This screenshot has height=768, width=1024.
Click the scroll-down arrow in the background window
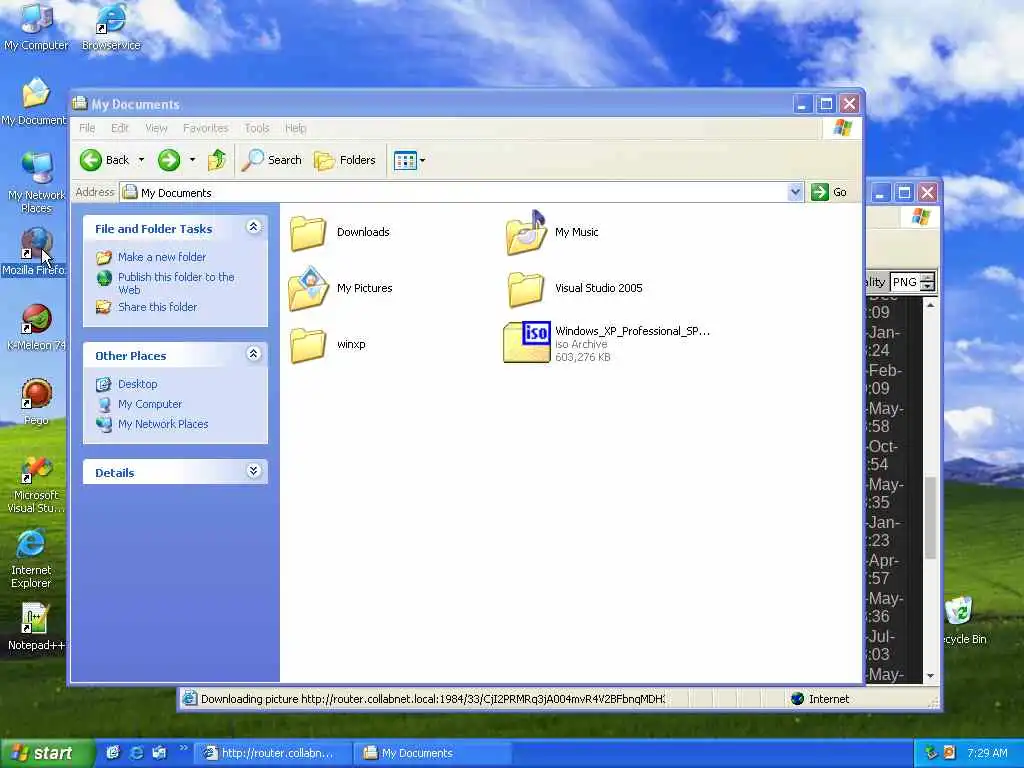tap(930, 676)
